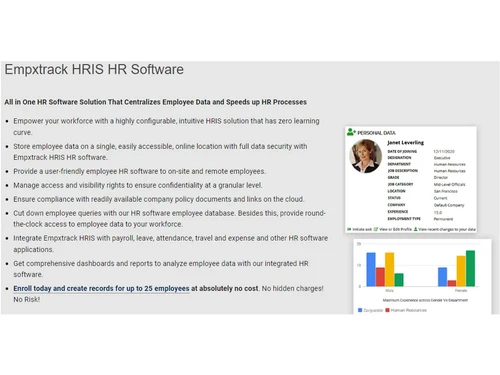The height and width of the screenshot is (375, 500).
Task: Click the blue Corporate legend swatch
Action: [360, 310]
